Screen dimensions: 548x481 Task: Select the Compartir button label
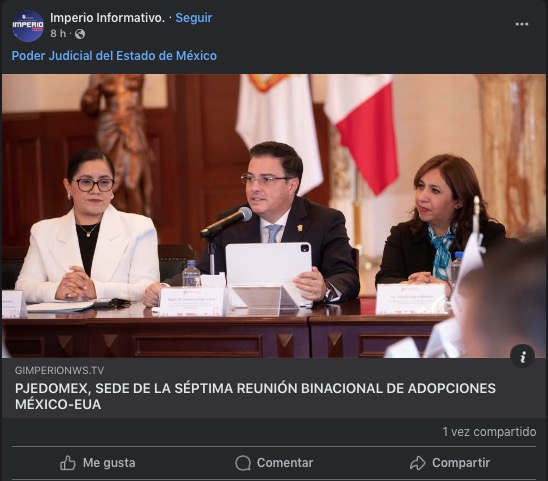tap(461, 463)
